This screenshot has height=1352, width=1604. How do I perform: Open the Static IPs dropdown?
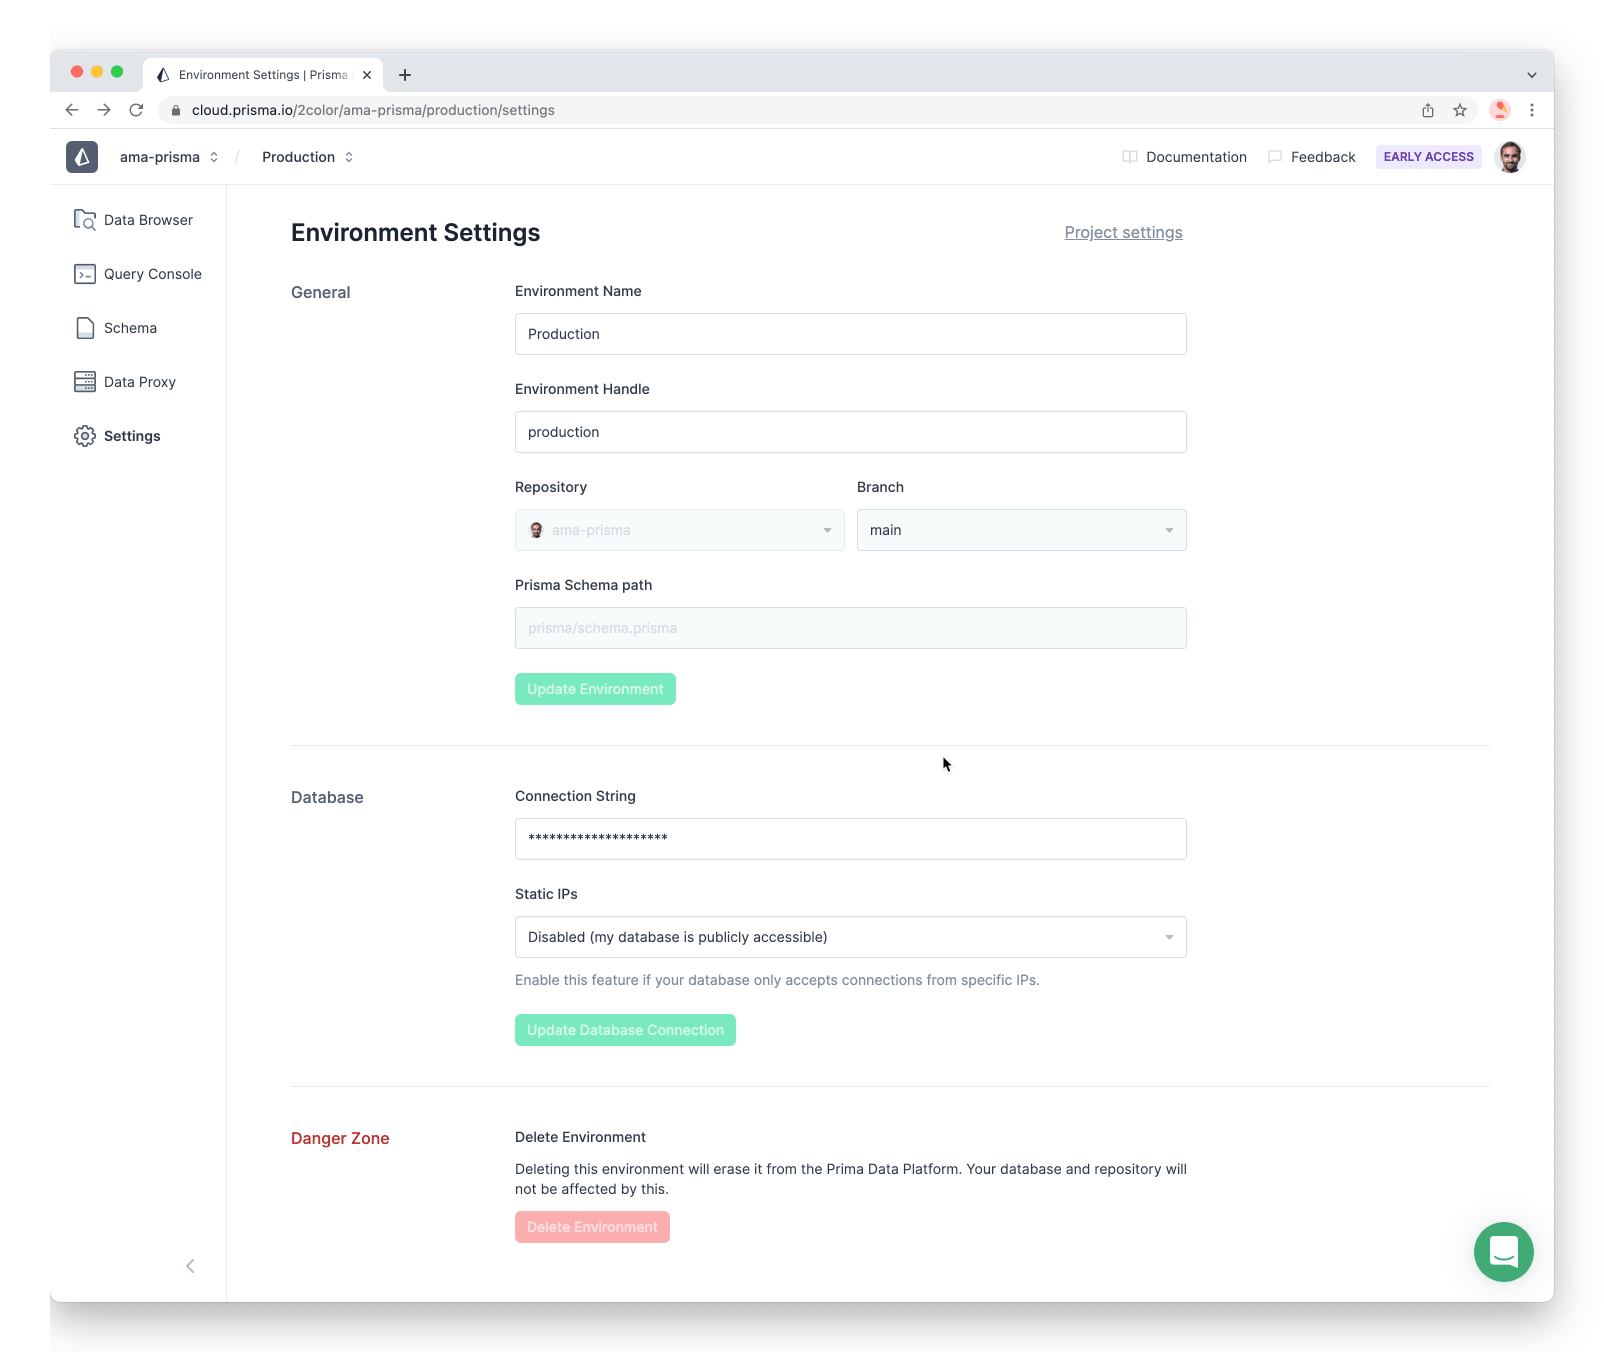tap(849, 937)
